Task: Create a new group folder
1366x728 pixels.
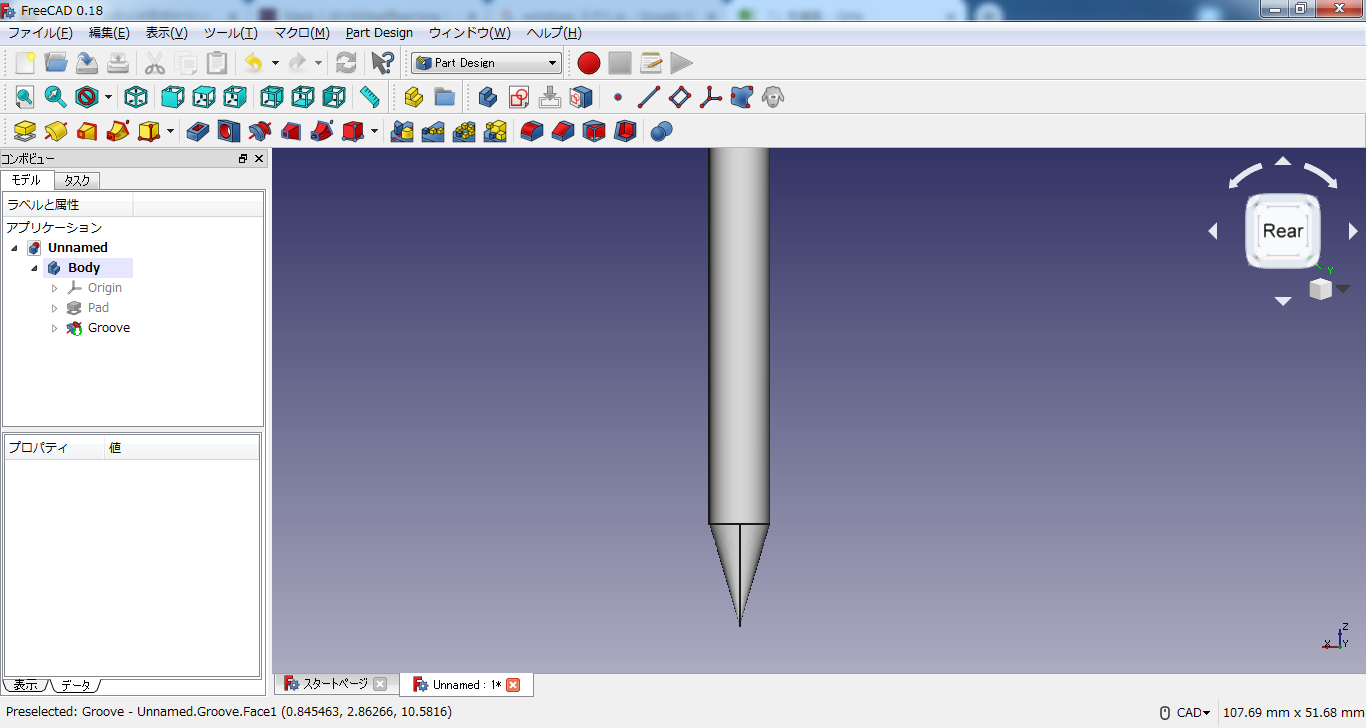Action: pyautogui.click(x=445, y=97)
